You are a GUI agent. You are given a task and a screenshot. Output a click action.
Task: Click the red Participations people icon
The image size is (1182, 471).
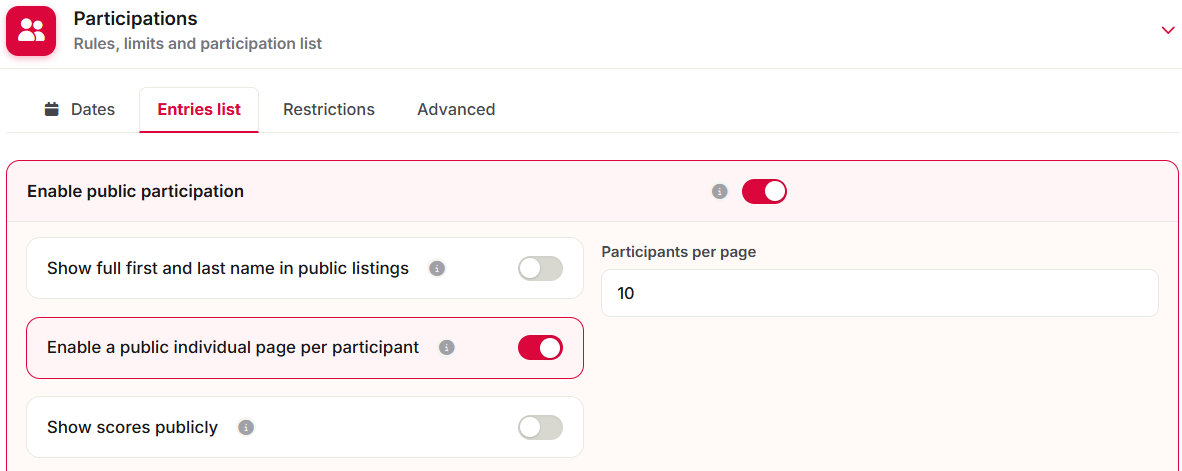tap(31, 31)
